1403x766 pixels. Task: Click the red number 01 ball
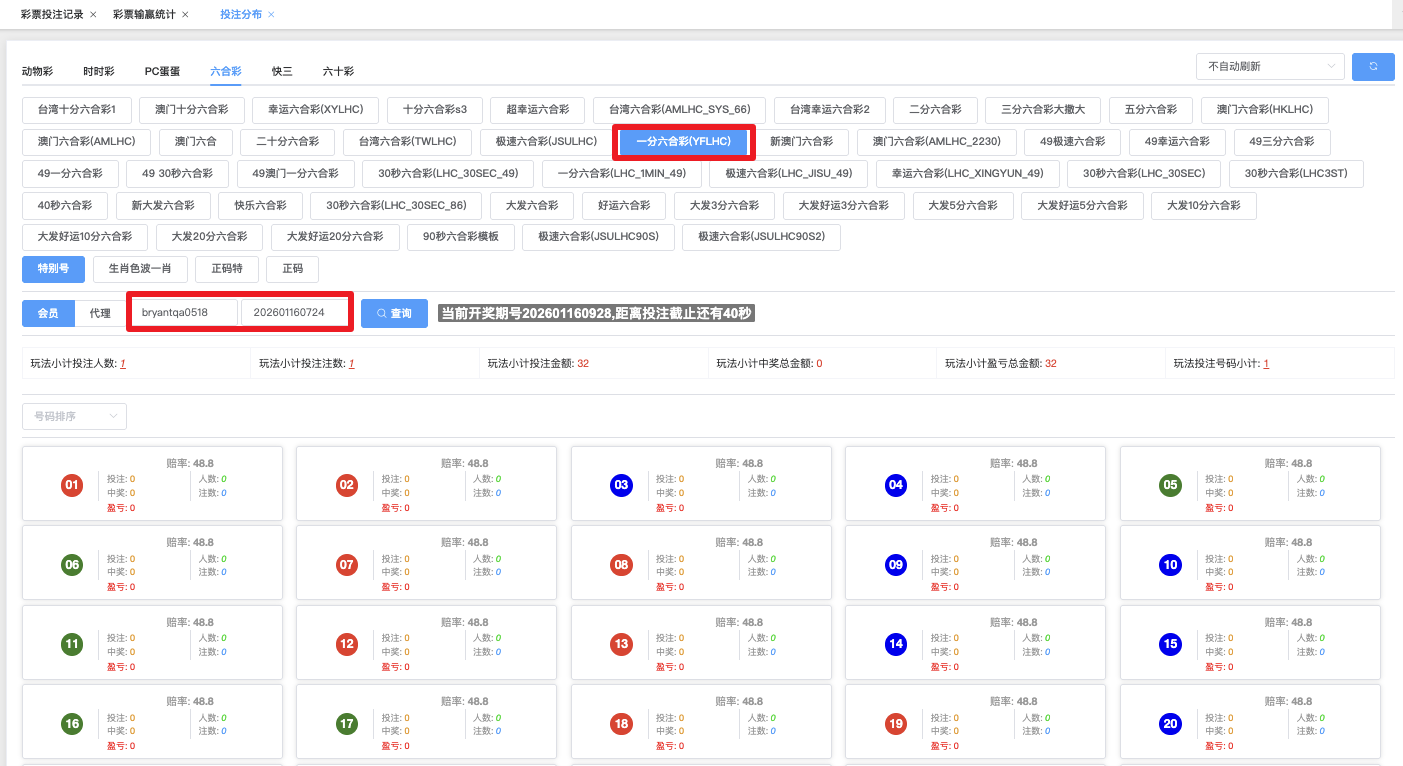(72, 486)
